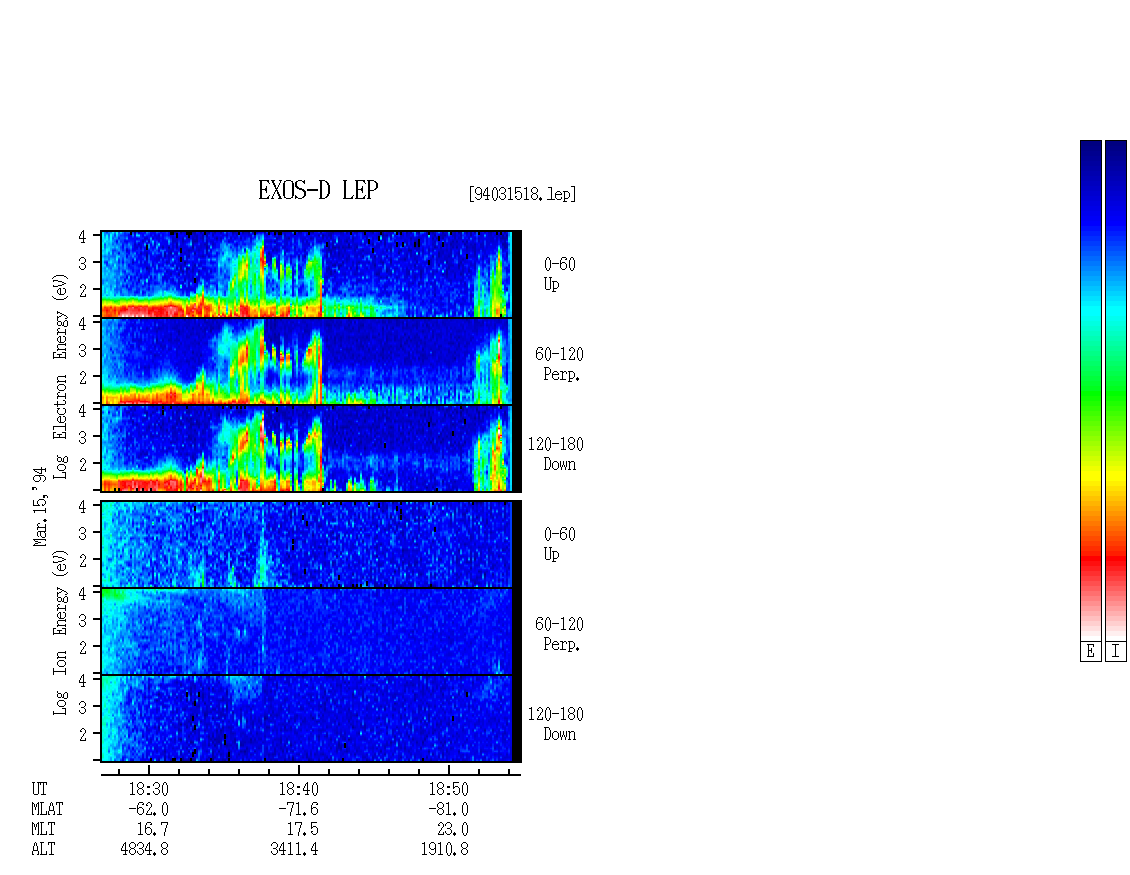Click the UT row header

(40, 789)
